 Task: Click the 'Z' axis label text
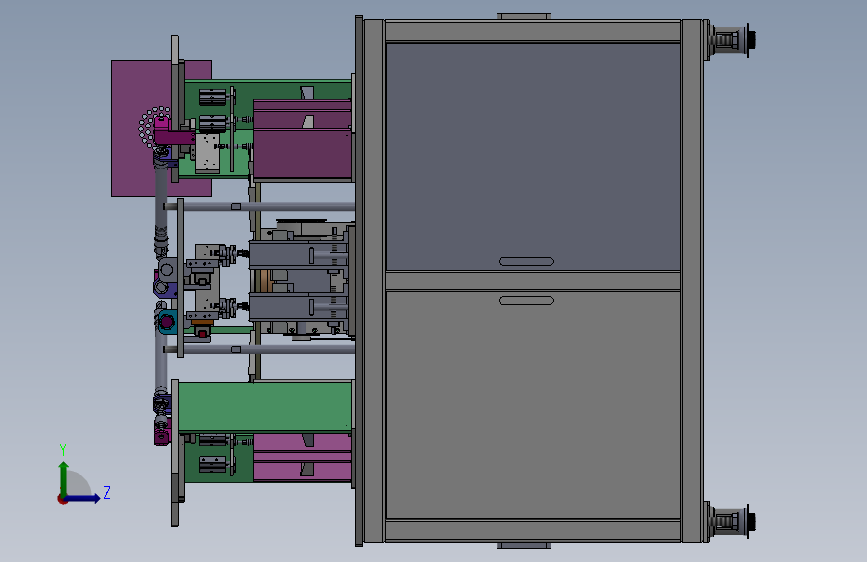[x=107, y=492]
